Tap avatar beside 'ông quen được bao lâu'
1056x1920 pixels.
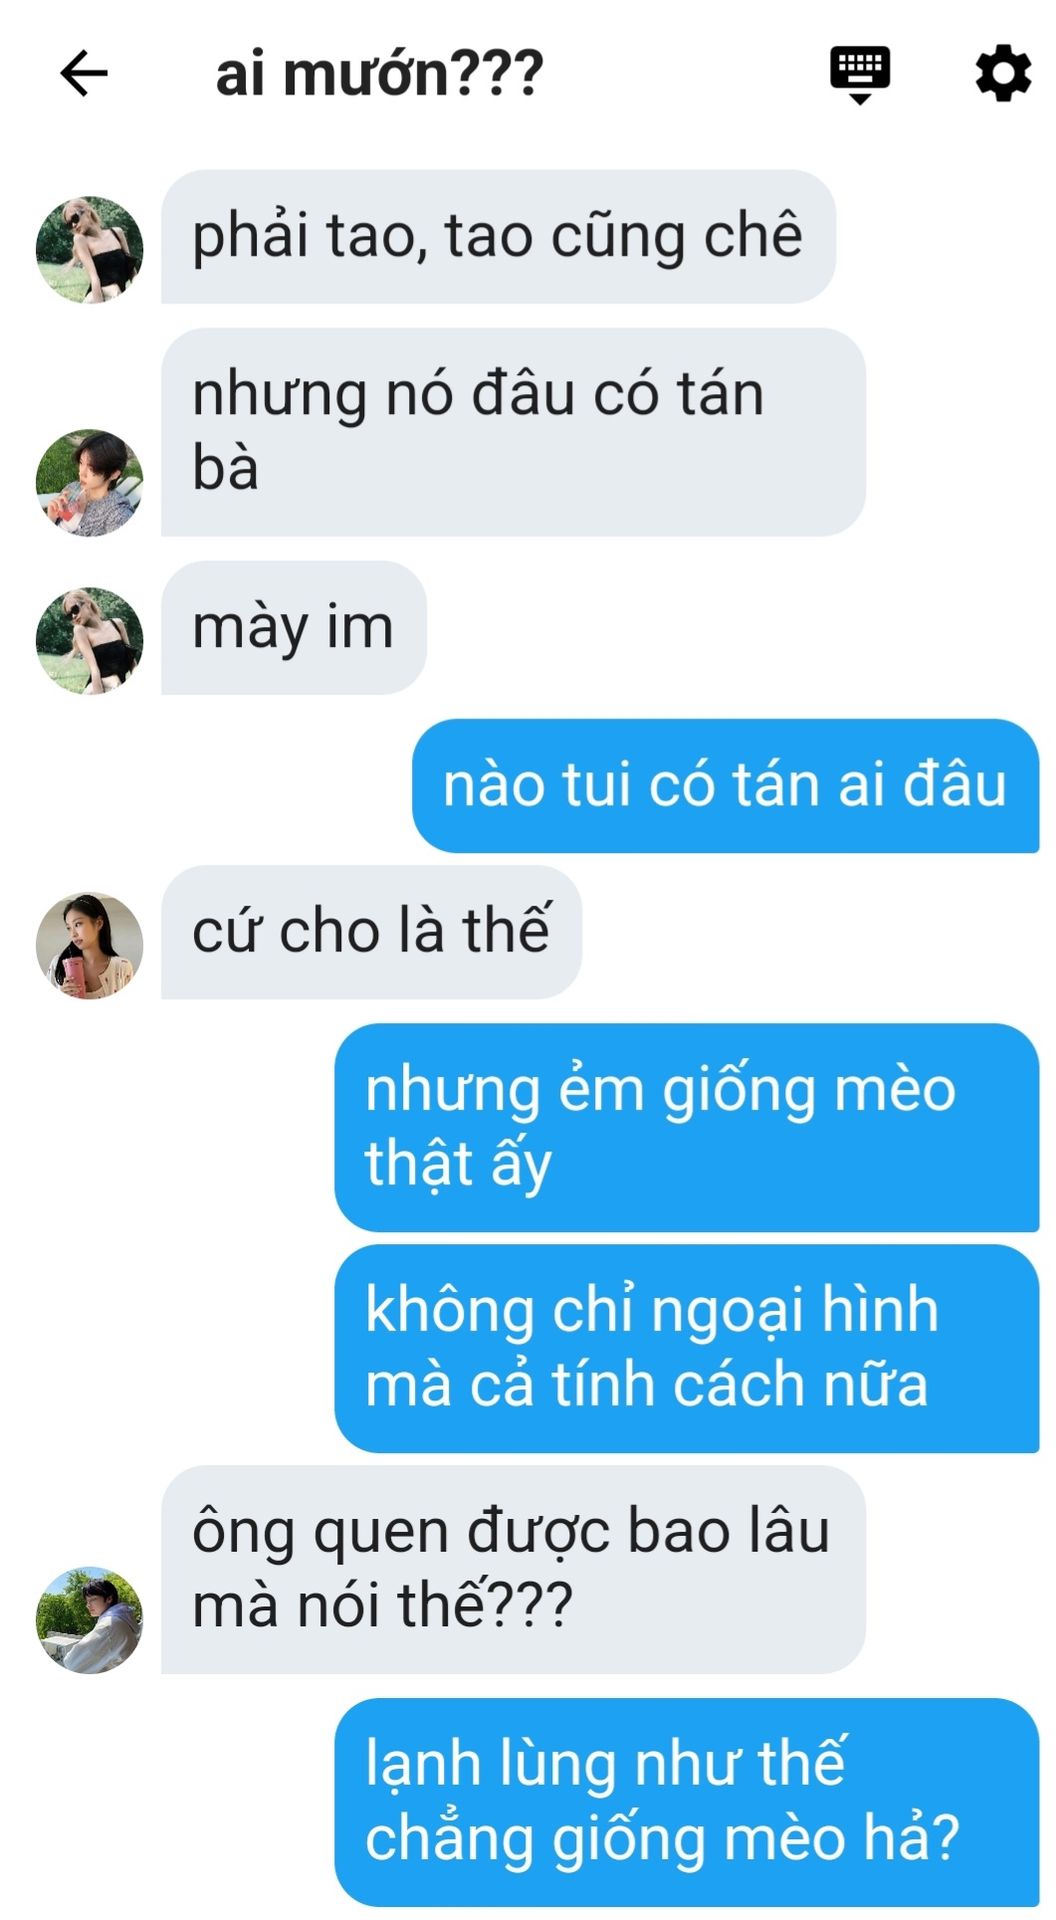coord(90,1620)
